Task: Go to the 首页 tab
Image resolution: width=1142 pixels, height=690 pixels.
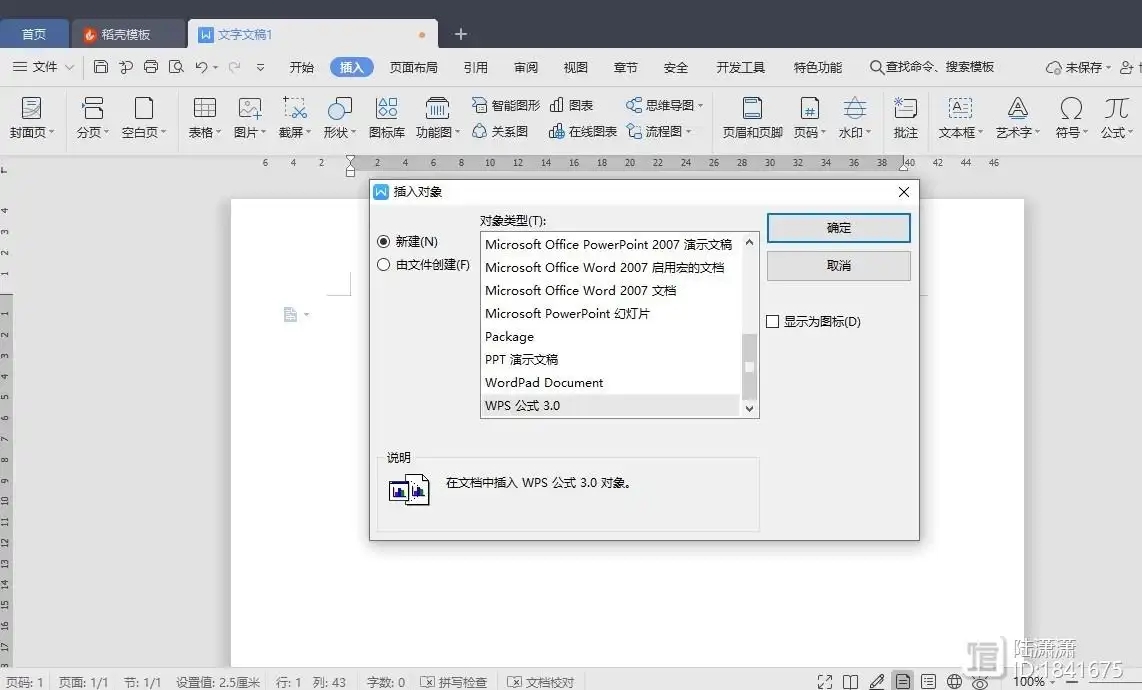Action: [x=34, y=34]
